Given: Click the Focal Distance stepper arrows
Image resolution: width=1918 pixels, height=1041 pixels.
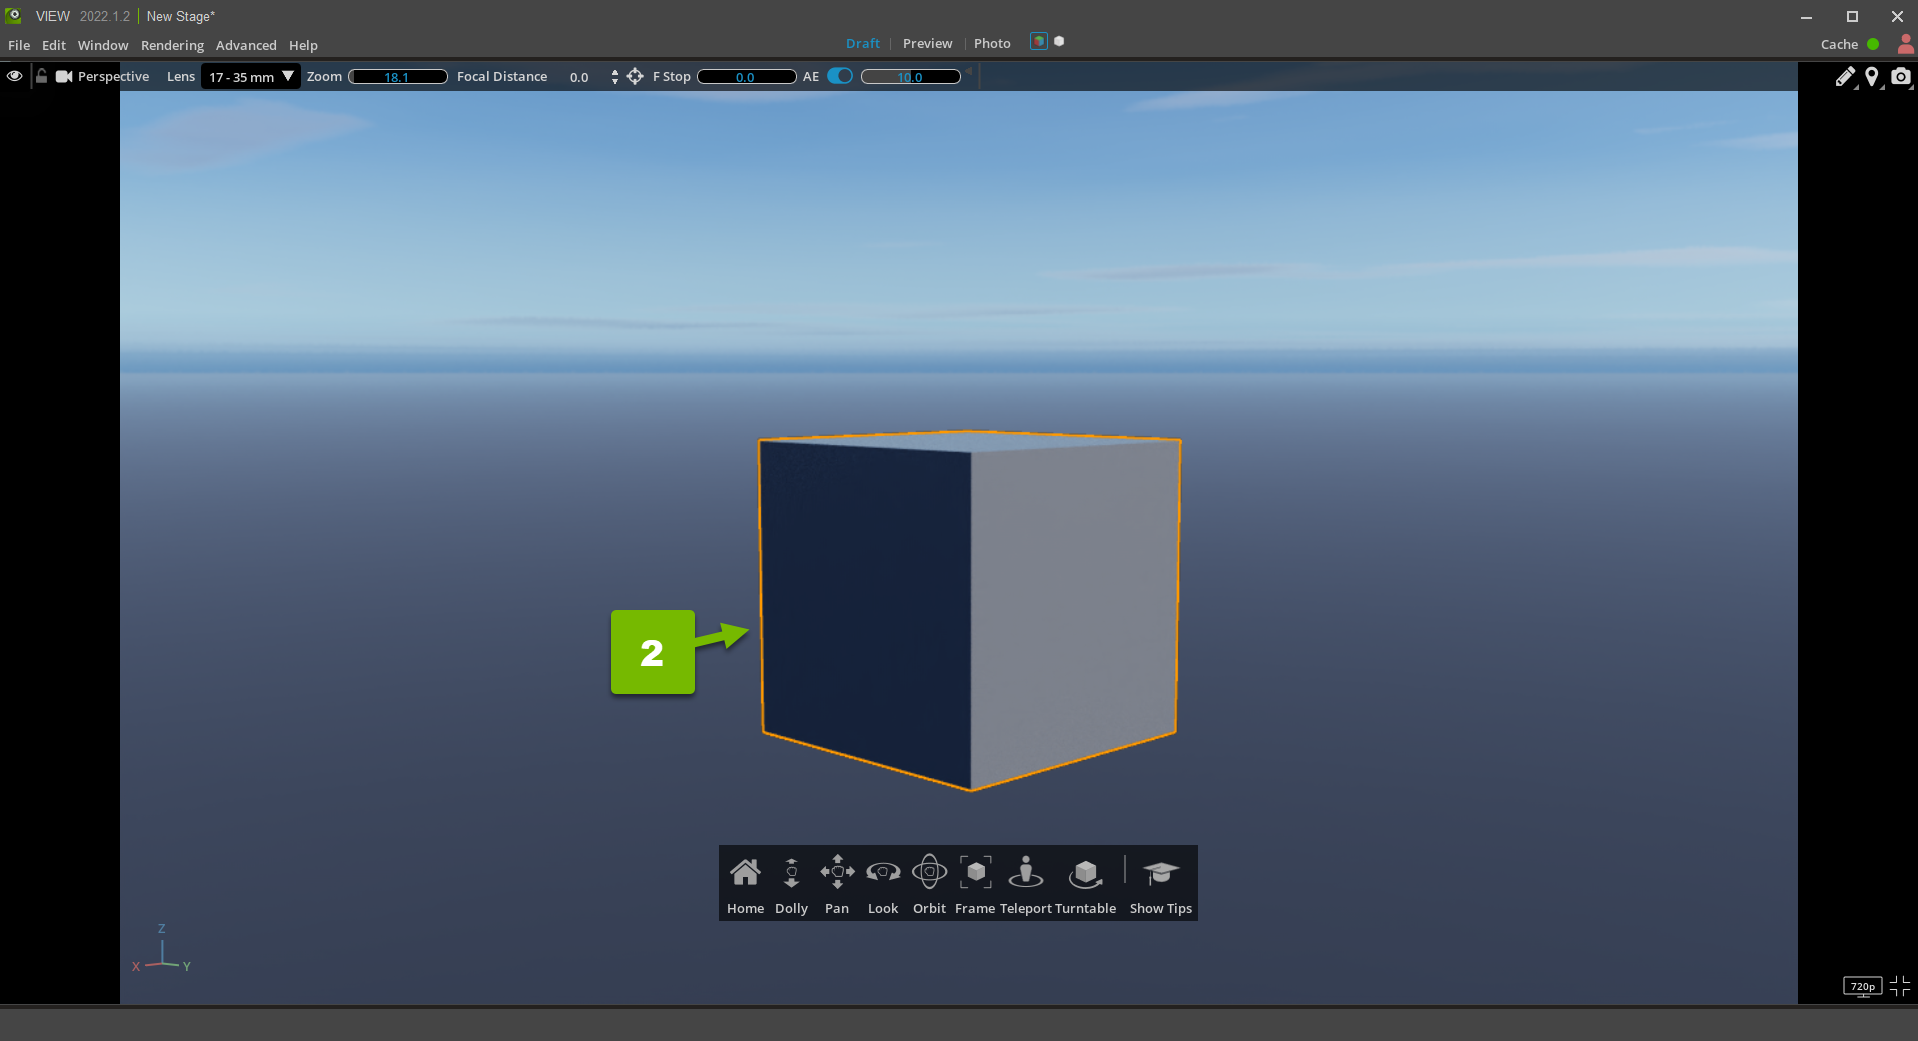Looking at the screenshot, I should click(614, 77).
